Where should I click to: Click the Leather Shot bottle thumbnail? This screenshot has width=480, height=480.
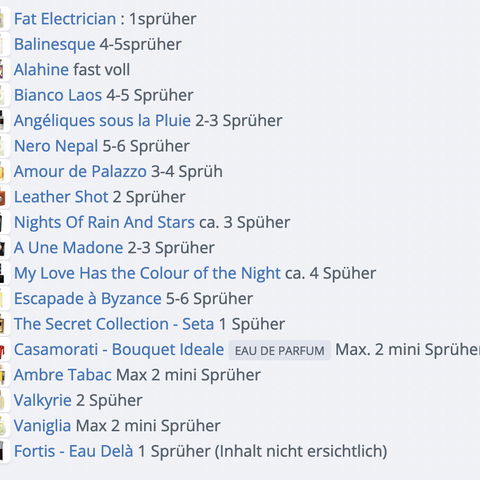(3, 198)
